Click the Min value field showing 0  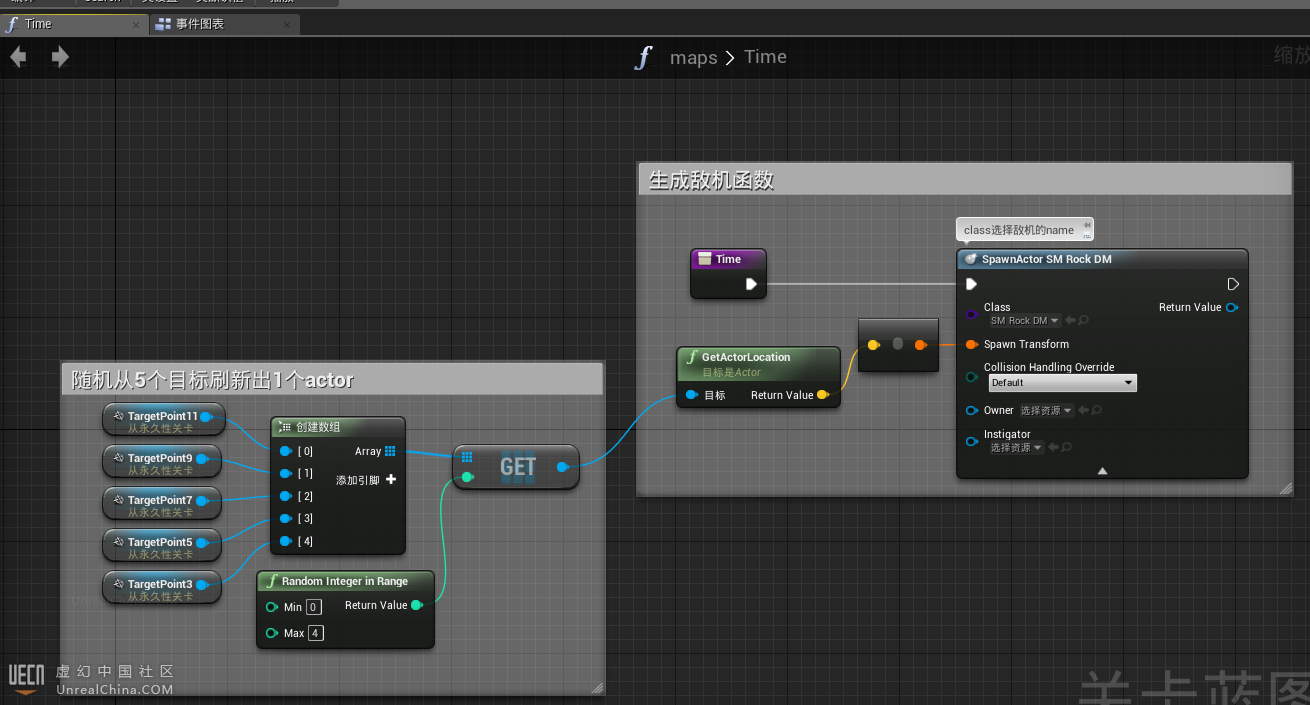pos(314,607)
